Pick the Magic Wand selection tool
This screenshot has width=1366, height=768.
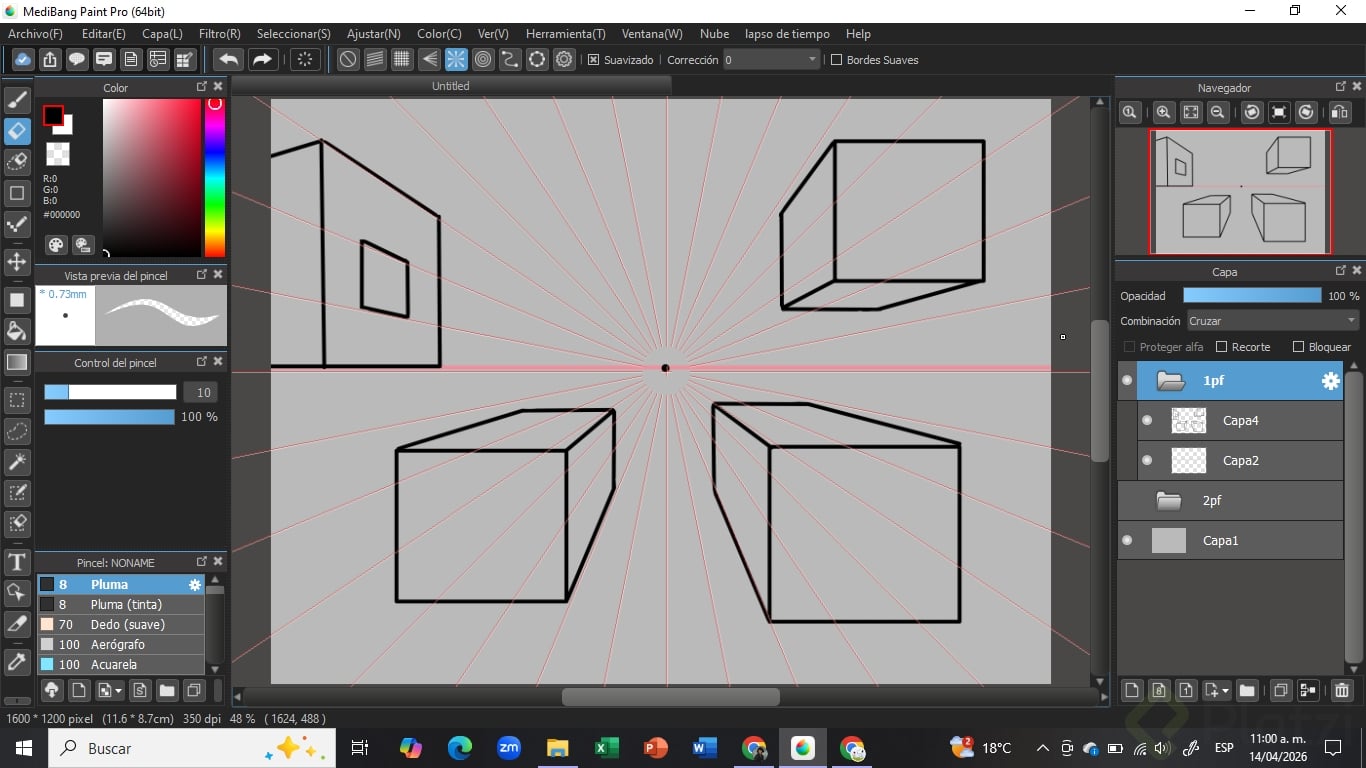coord(17,462)
